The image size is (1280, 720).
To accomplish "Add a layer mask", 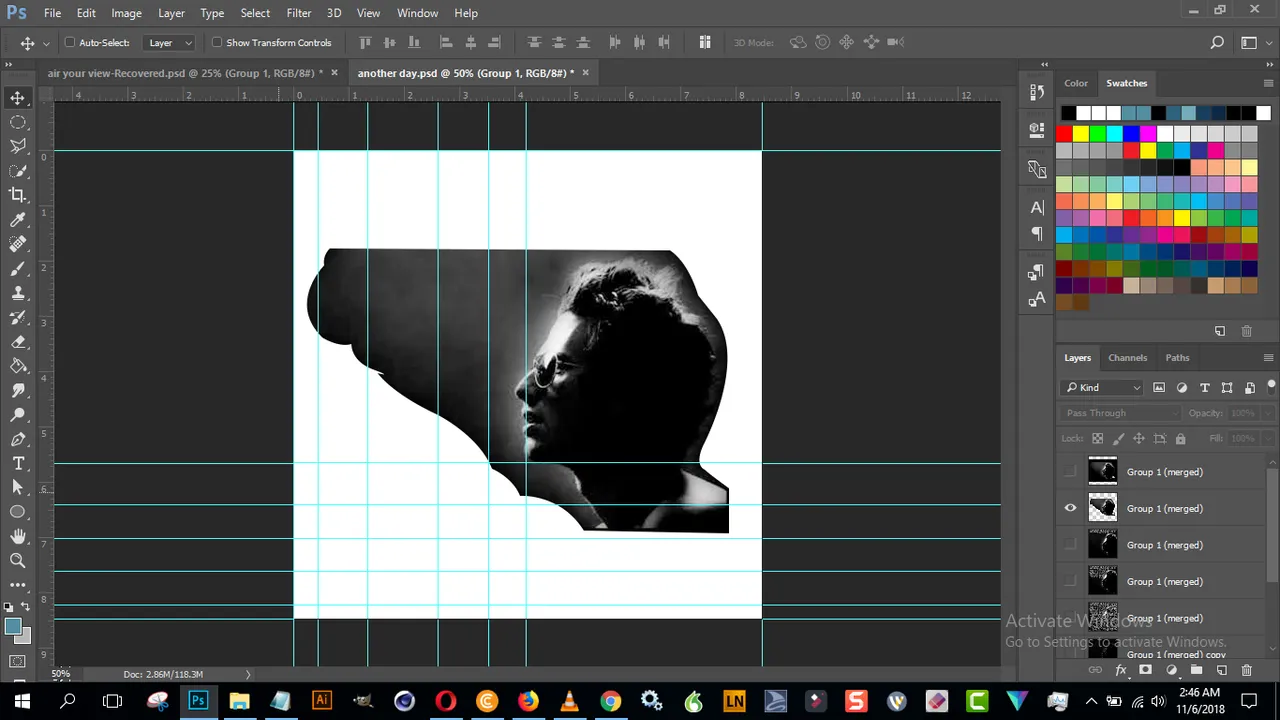I will 1145,670.
